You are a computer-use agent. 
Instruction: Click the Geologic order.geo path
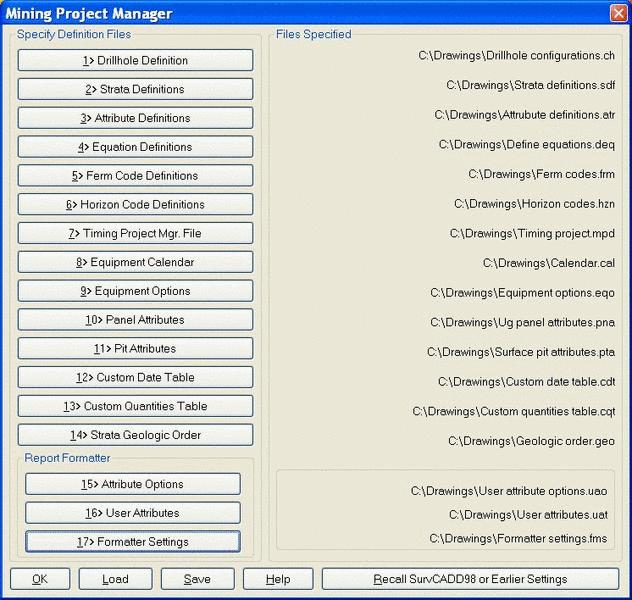(531, 441)
